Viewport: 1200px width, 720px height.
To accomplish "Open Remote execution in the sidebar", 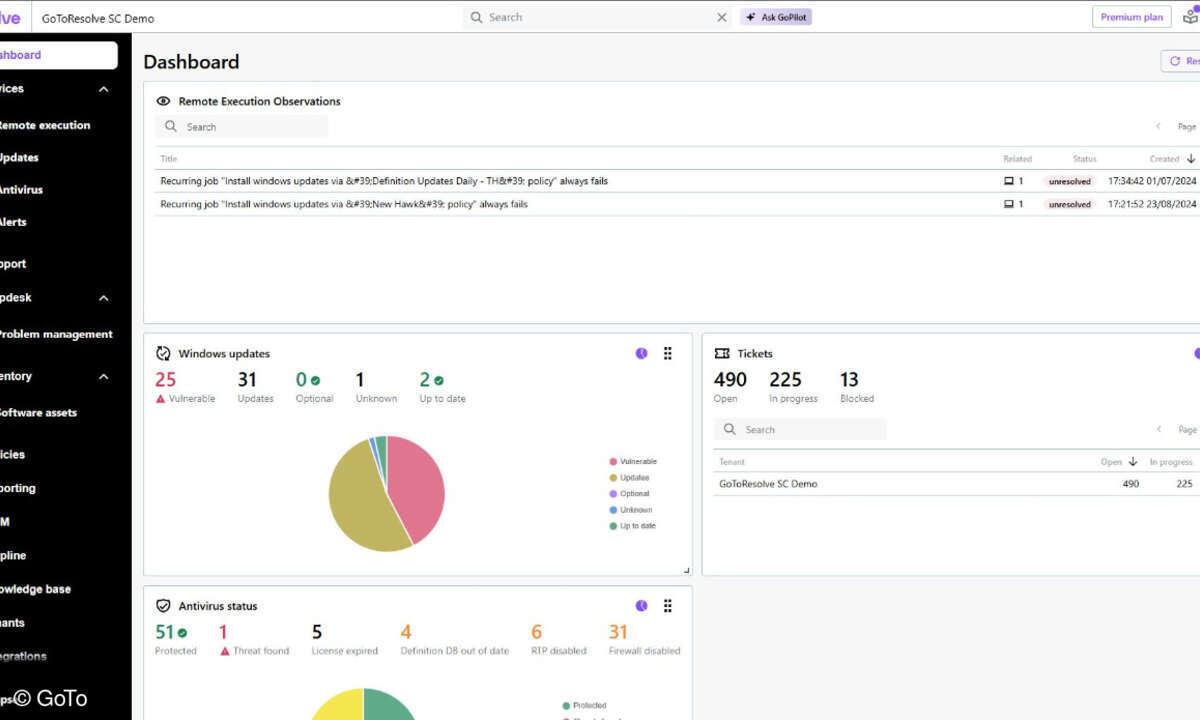I will 44,125.
